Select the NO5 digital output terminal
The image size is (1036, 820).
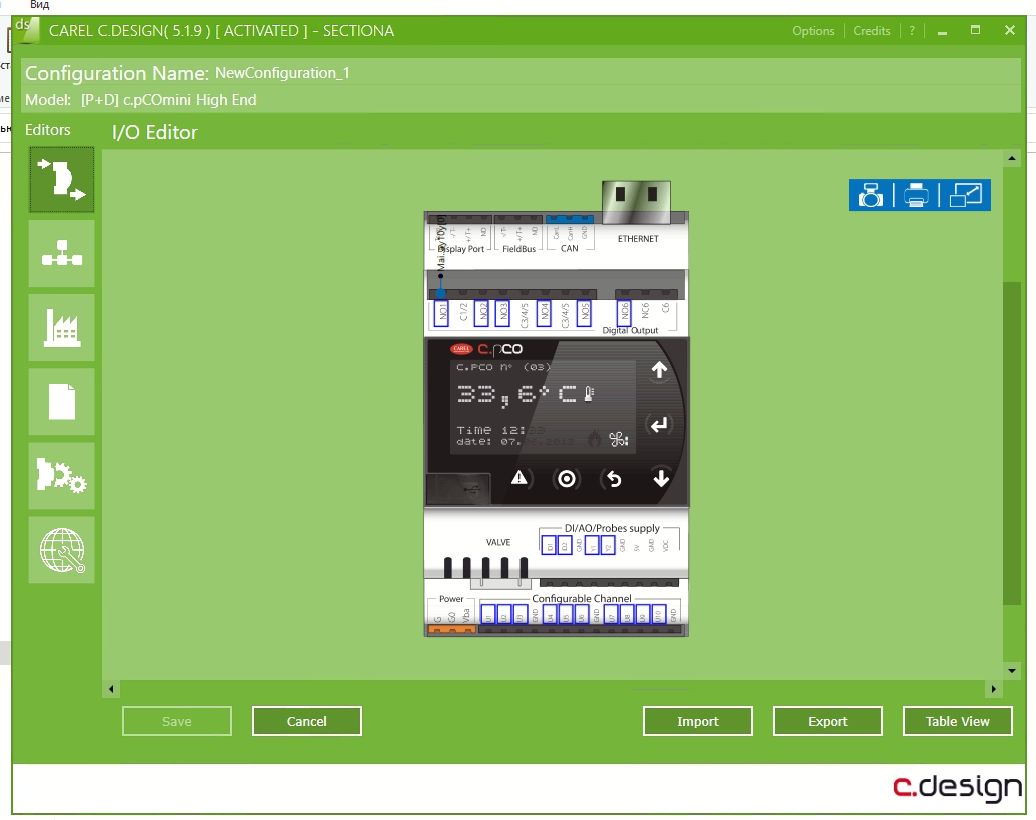tap(584, 313)
